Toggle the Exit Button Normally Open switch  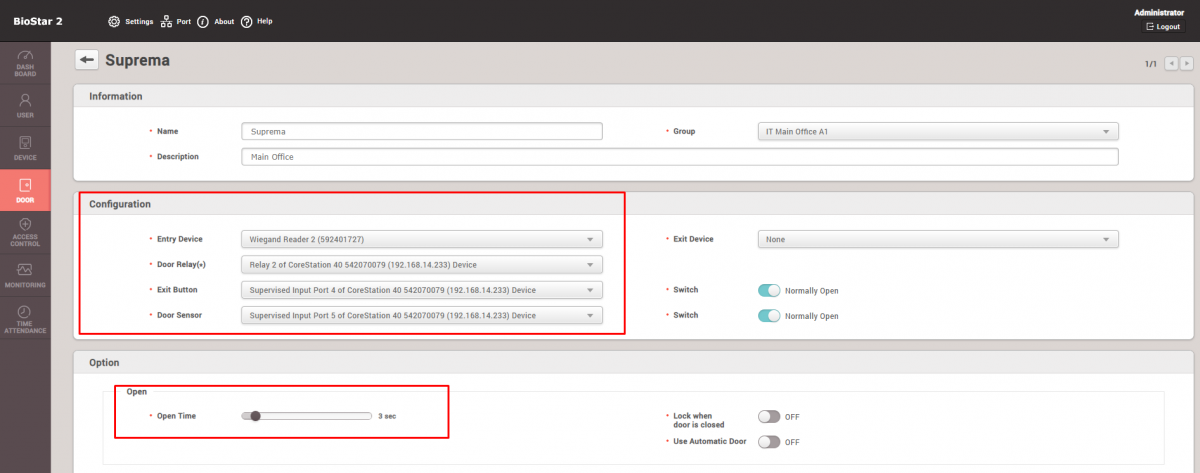pyautogui.click(x=769, y=291)
